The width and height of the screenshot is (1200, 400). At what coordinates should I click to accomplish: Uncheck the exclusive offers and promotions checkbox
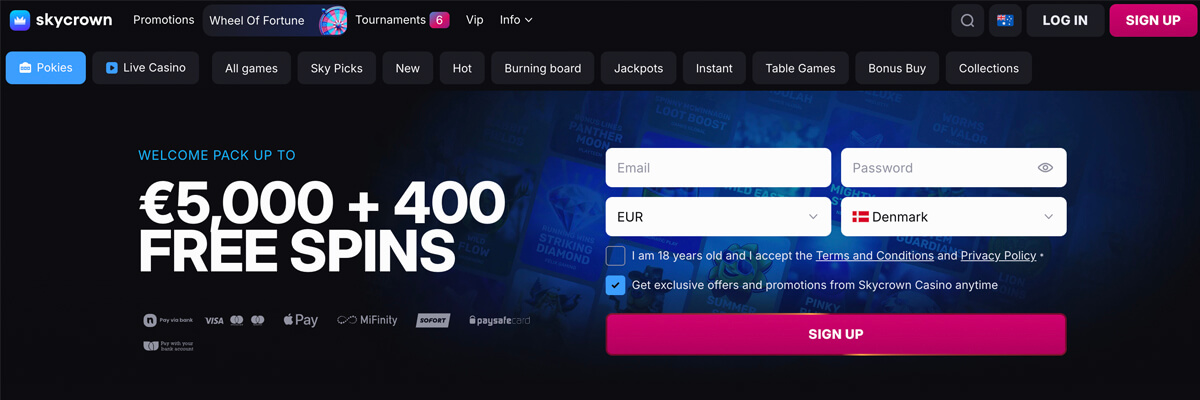[615, 286]
